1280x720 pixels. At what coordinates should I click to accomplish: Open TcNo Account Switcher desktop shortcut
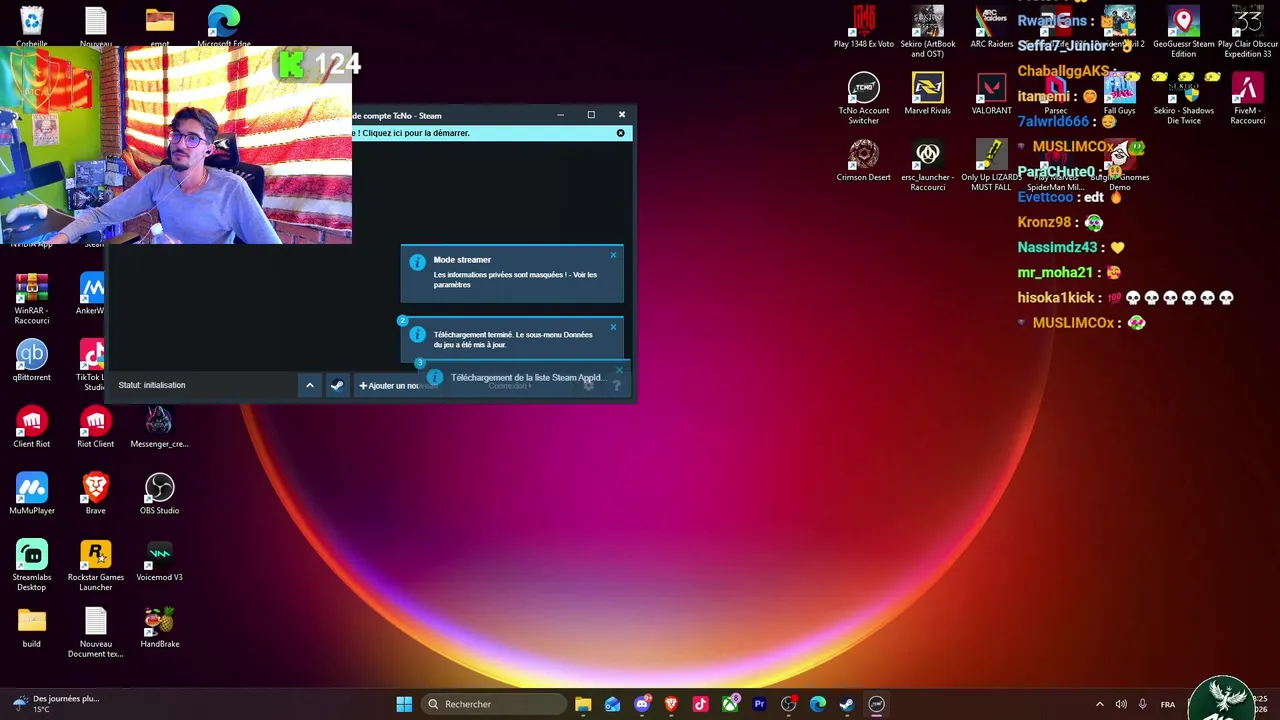coord(863,98)
